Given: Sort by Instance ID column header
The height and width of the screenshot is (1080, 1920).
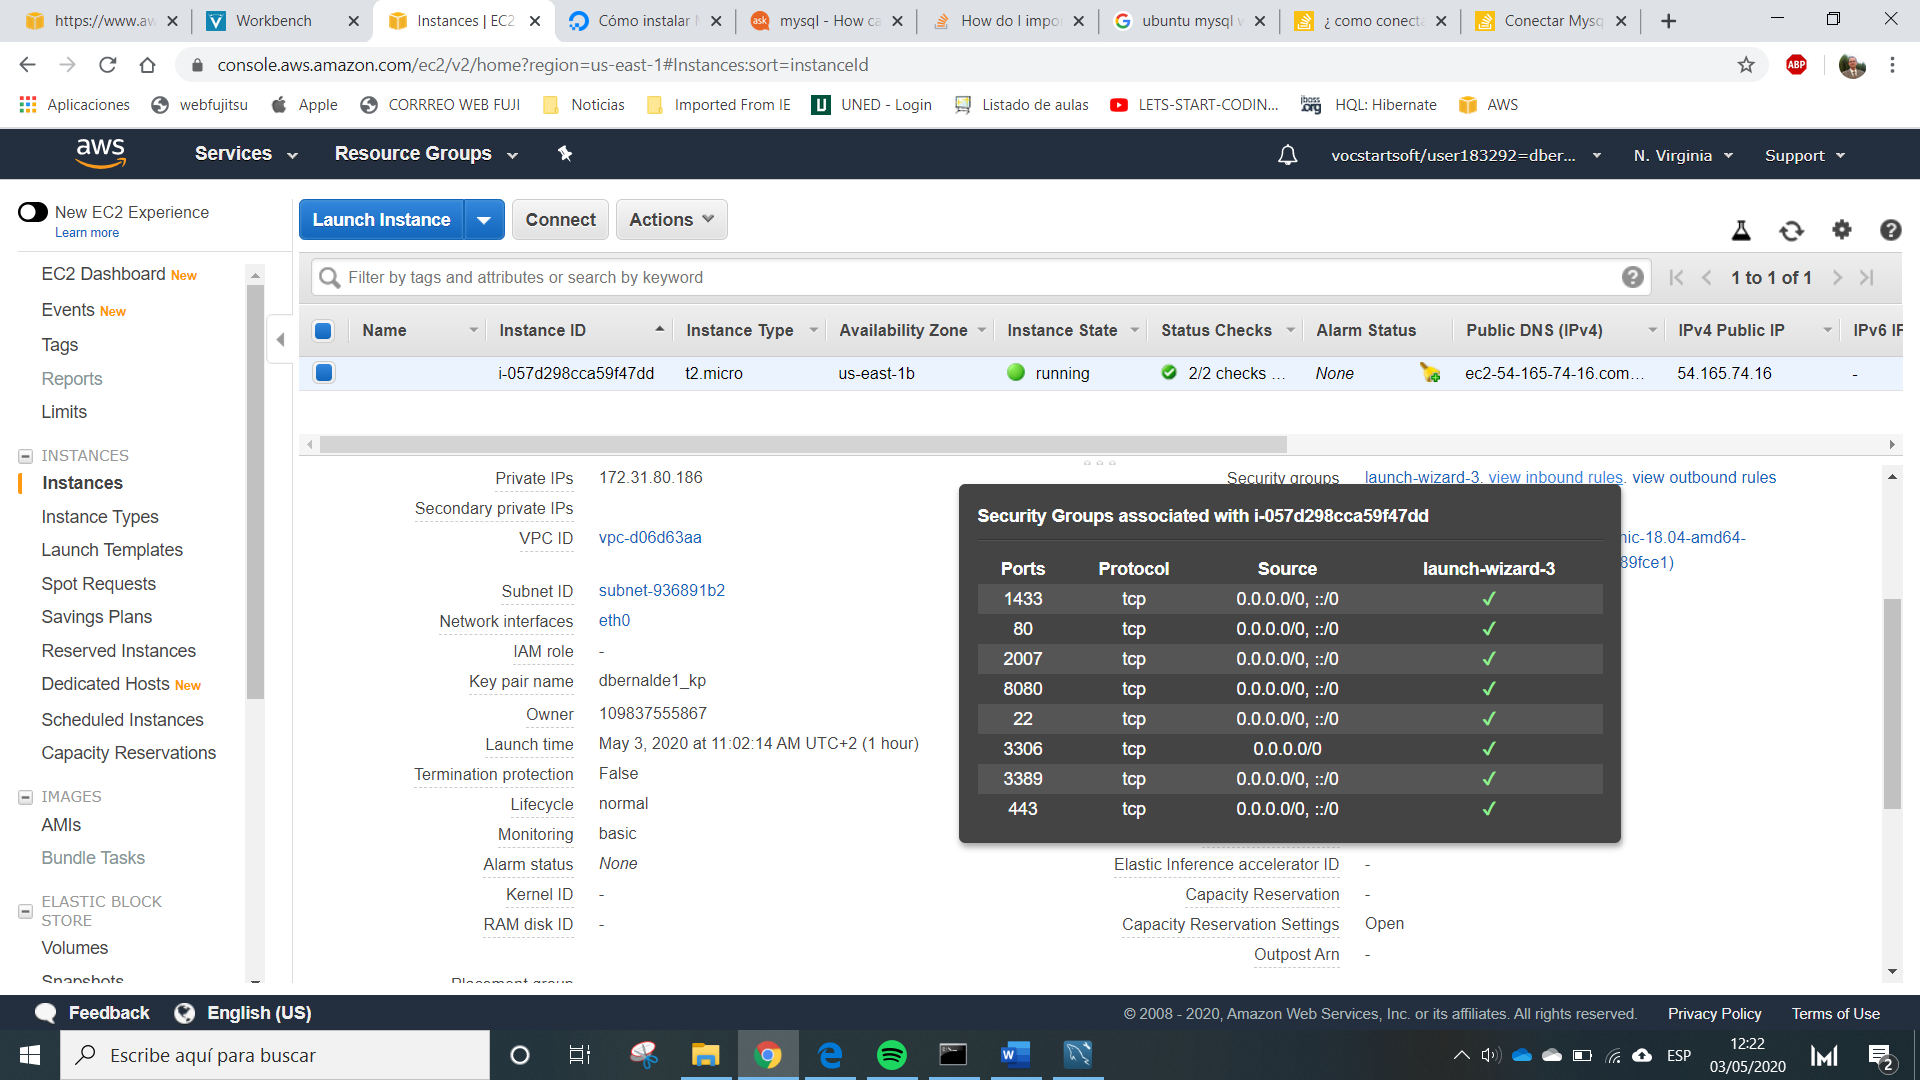Looking at the screenshot, I should tap(581, 330).
